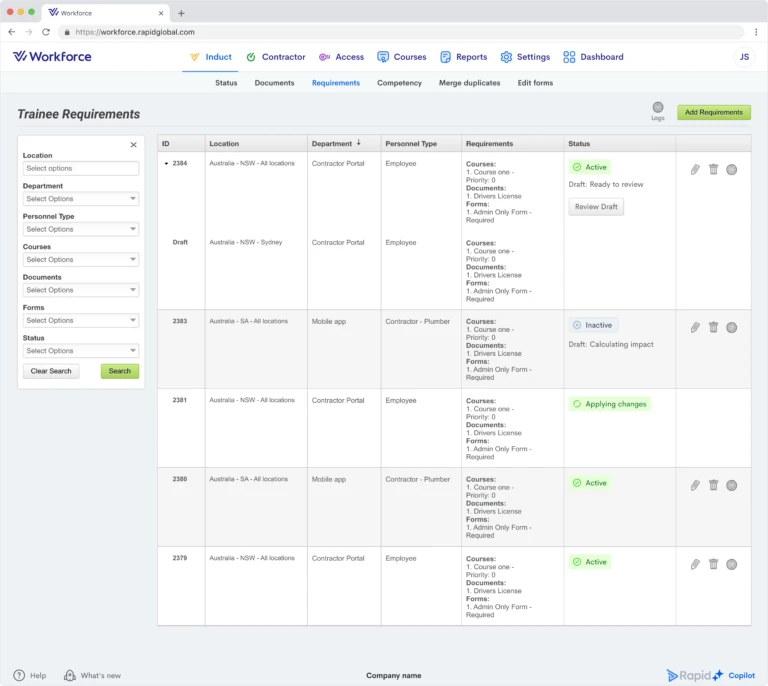
Task: Click the edit pencil icon for requirement 2384
Action: 695,169
